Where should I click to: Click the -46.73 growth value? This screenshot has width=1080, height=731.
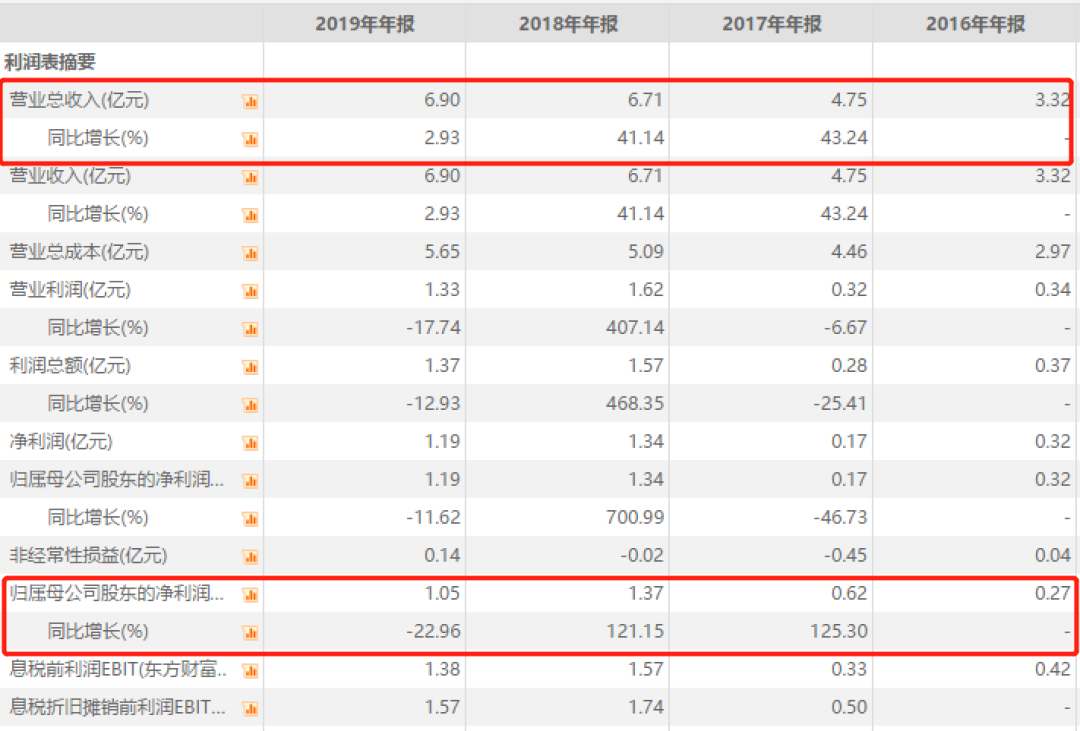coord(840,517)
